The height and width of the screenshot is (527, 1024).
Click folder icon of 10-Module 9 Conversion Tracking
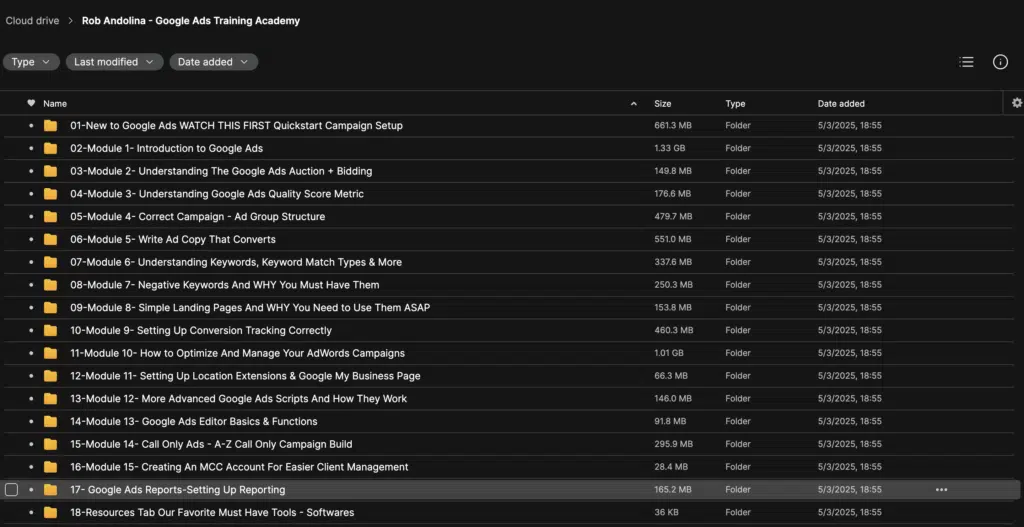(50, 330)
